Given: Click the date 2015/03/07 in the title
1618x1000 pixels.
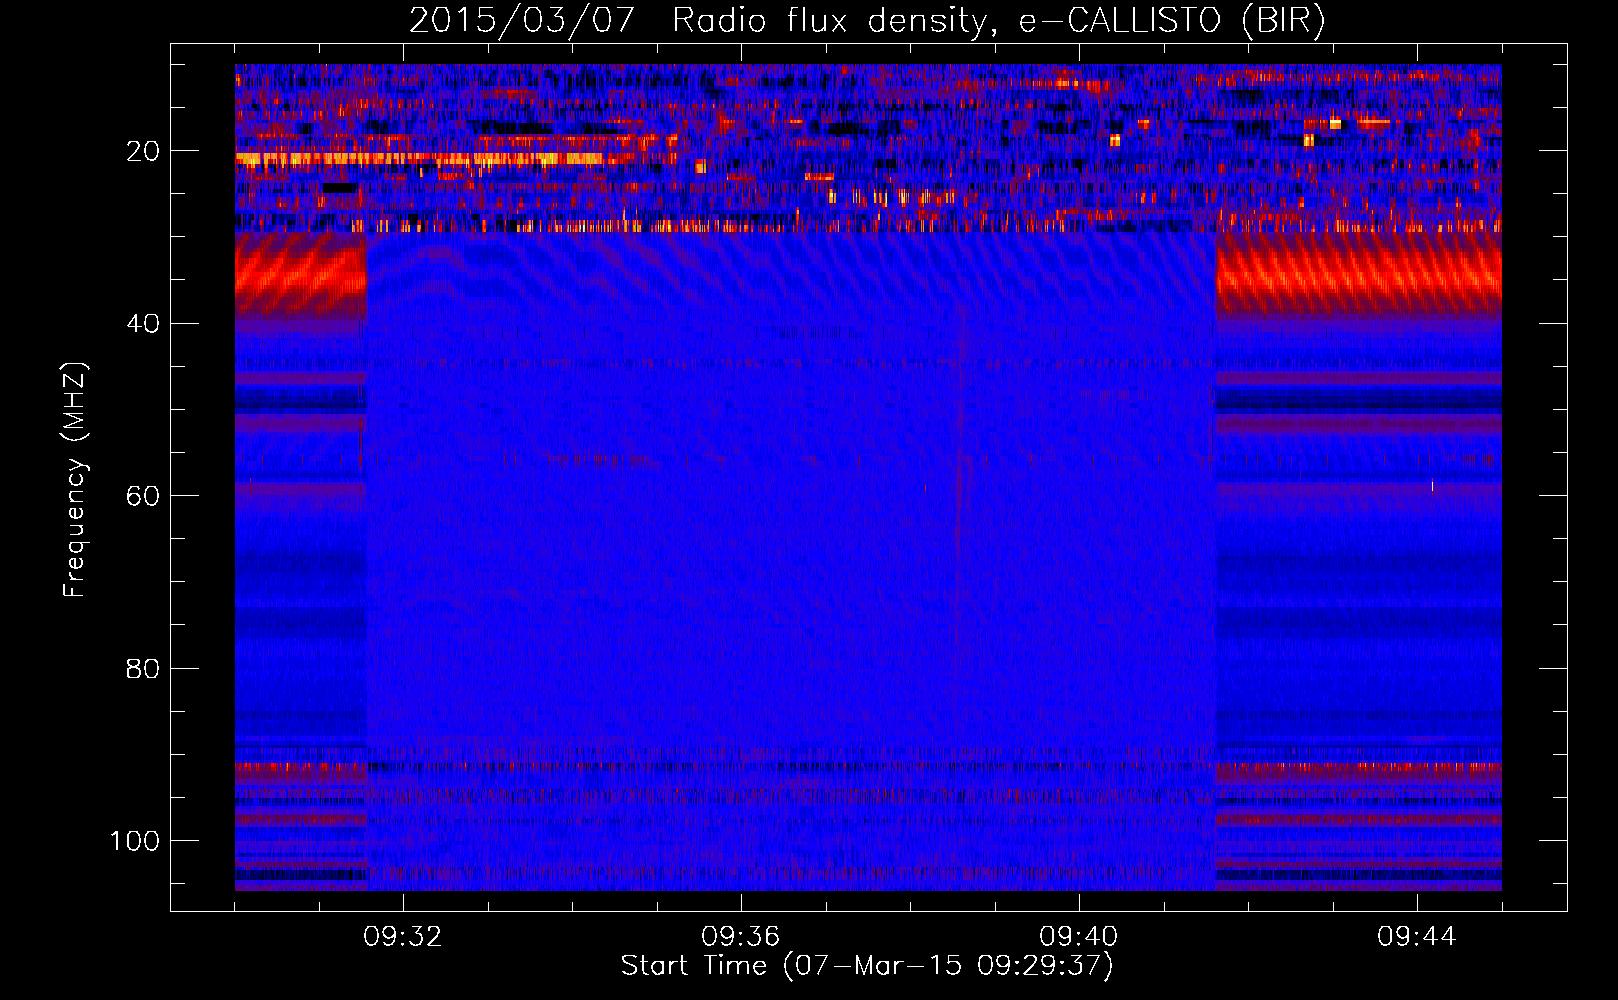Looking at the screenshot, I should point(521,21).
